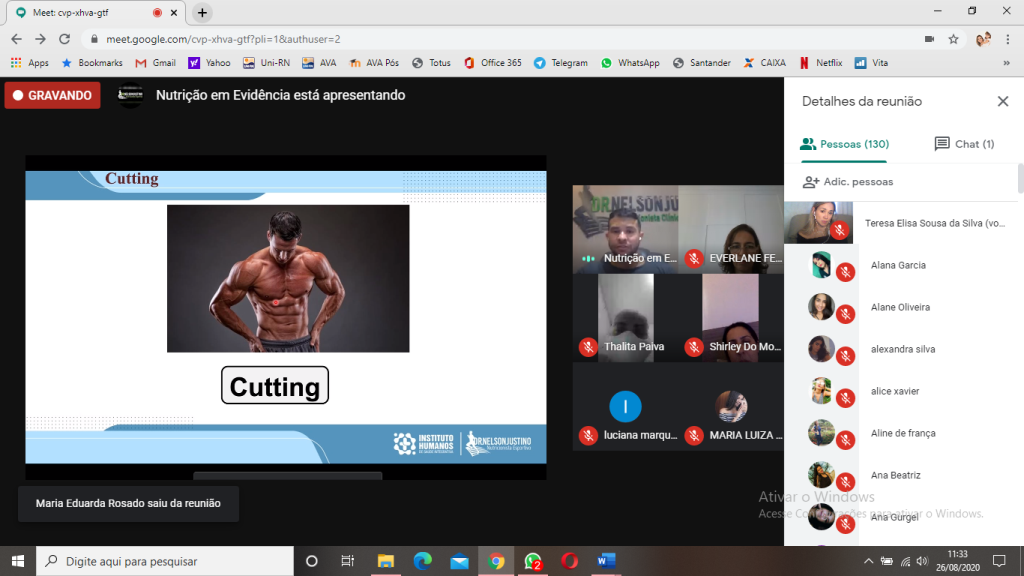This screenshot has height=576, width=1024.
Task: Click Aline de frança's muted microphone icon
Action: (846, 440)
